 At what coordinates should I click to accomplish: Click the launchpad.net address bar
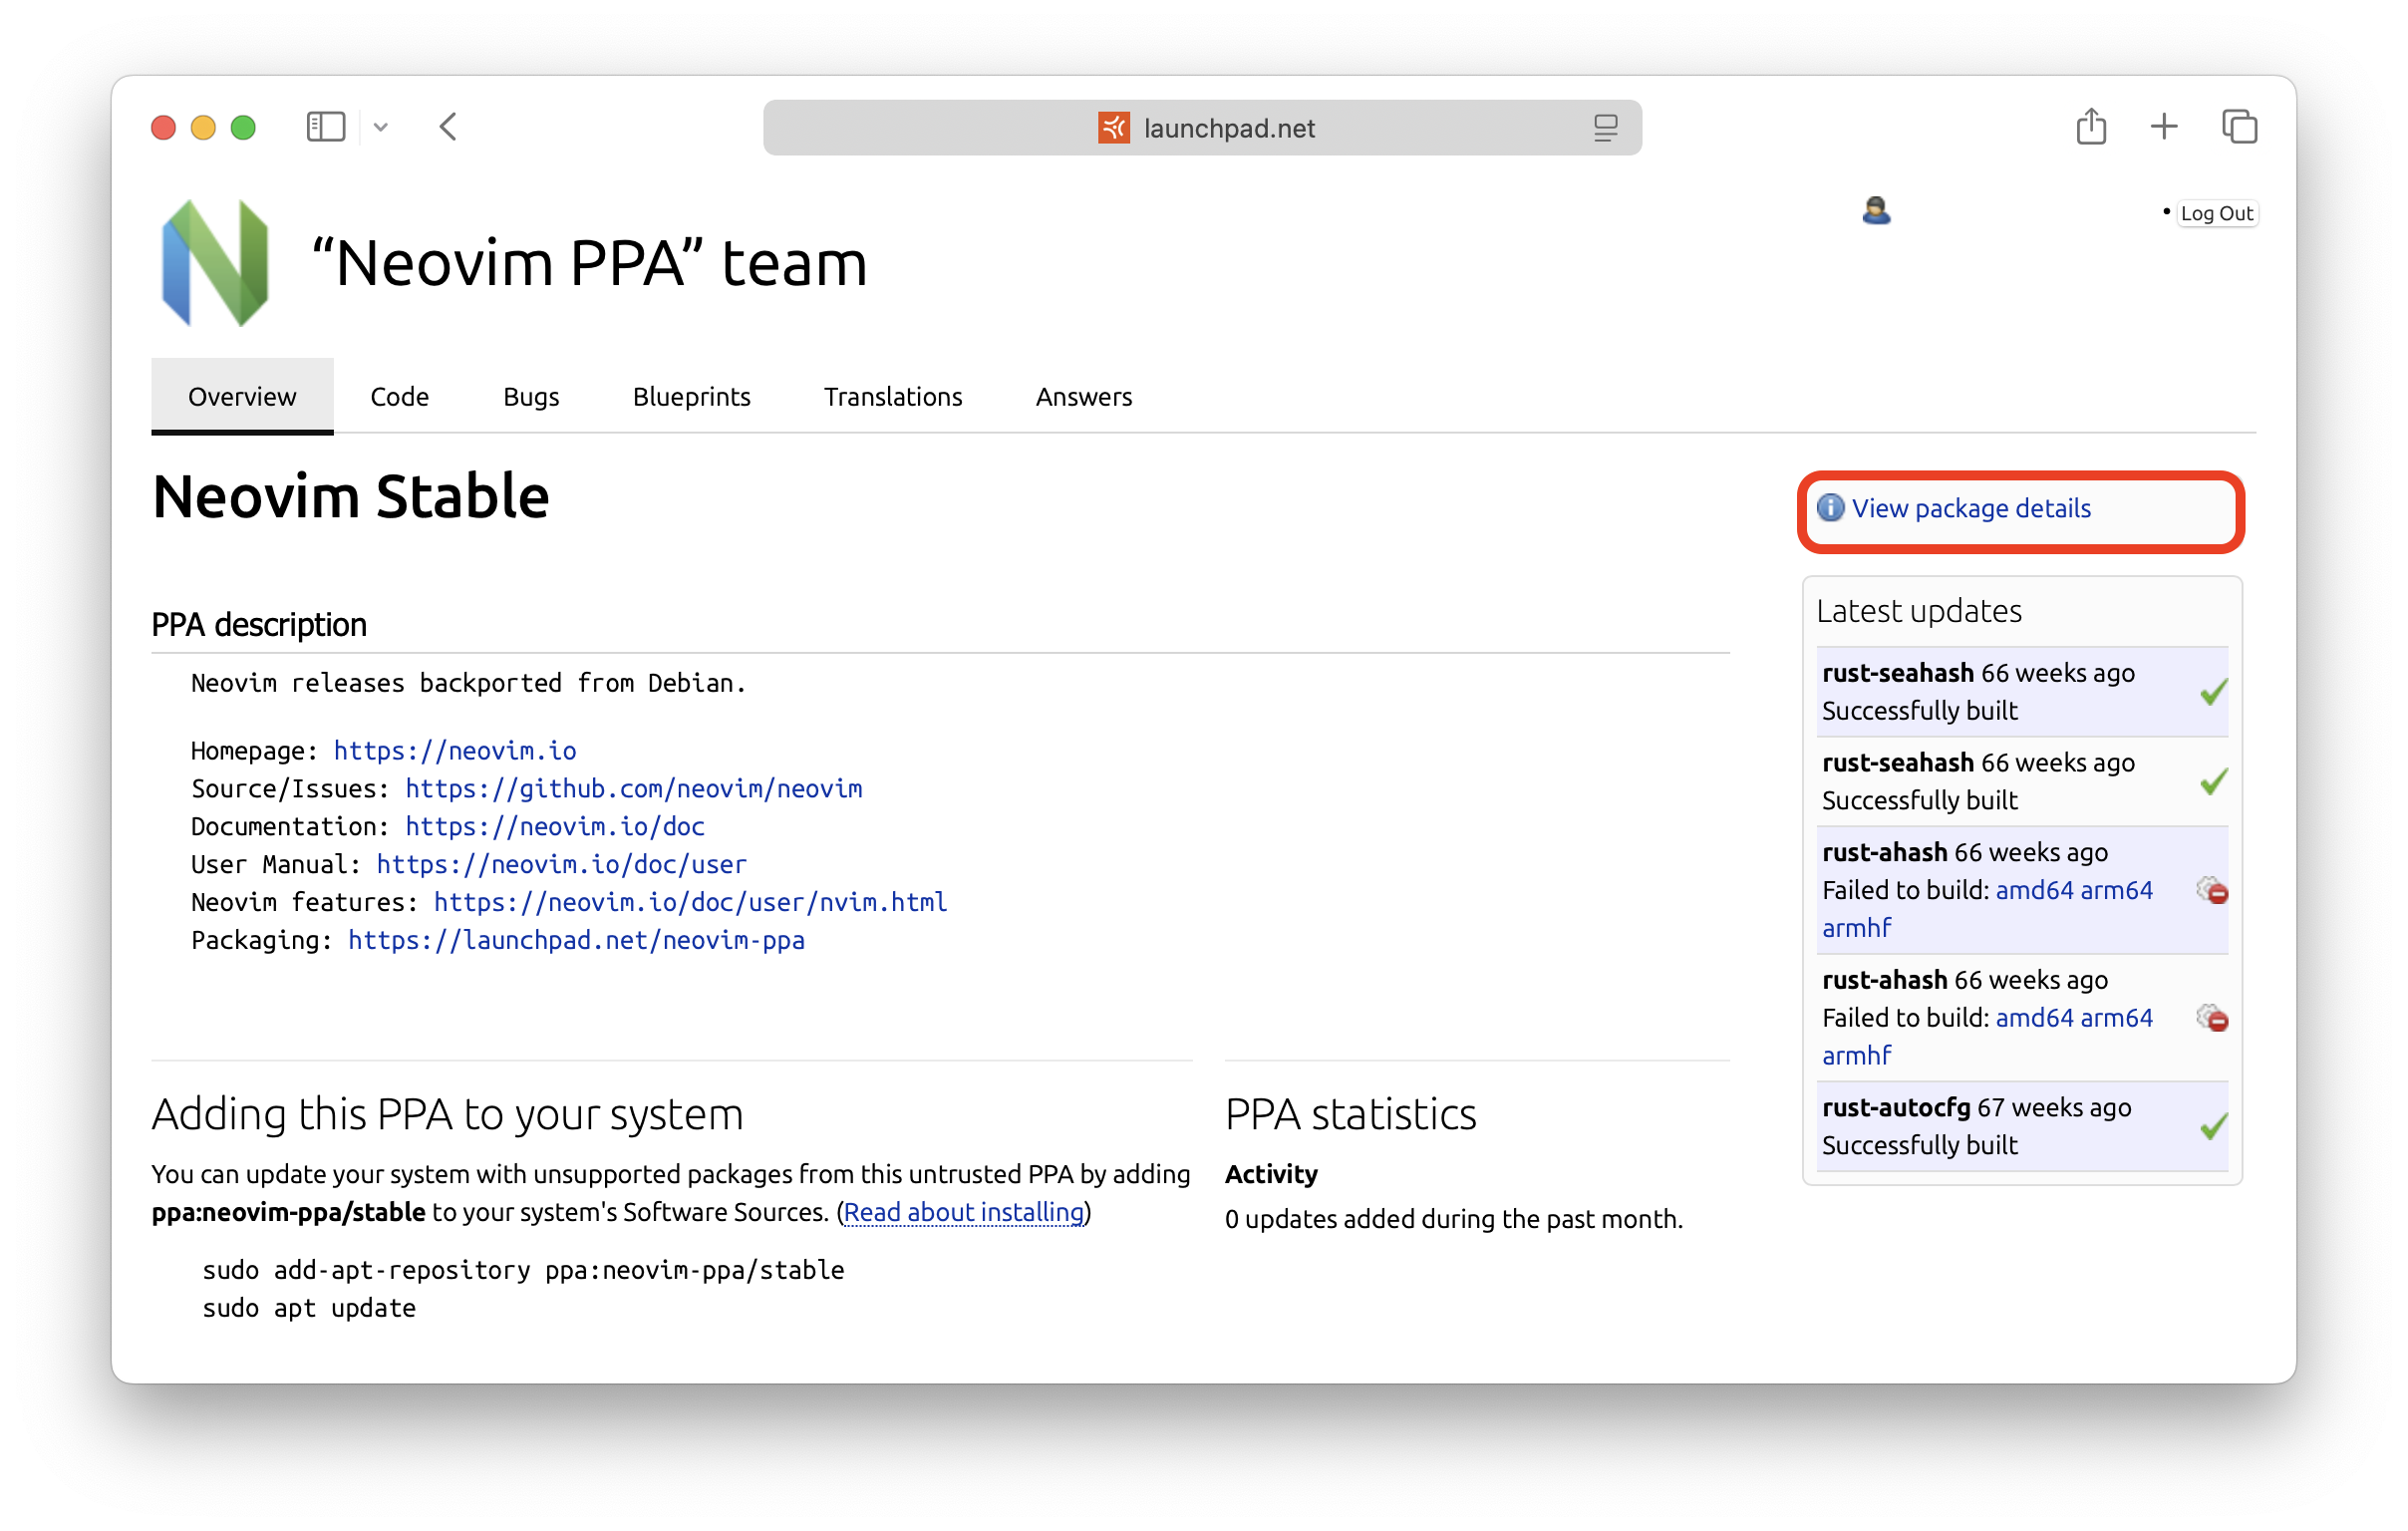coord(1228,128)
